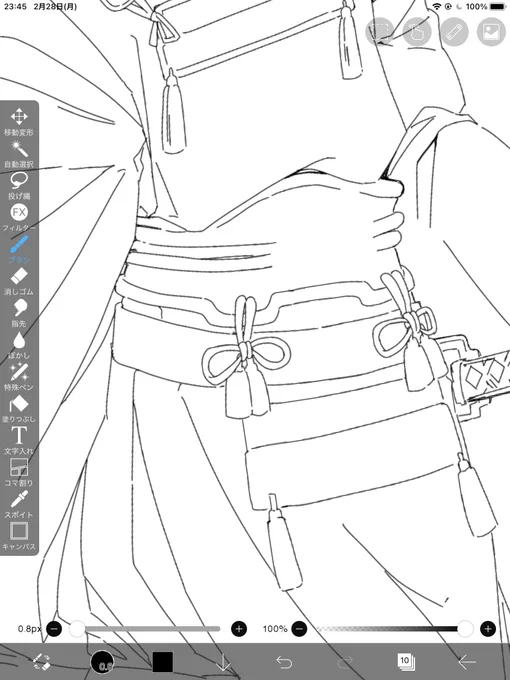The image size is (510, 680).
Task: Increase brush thickness with plus button
Action: pyautogui.click(x=239, y=629)
